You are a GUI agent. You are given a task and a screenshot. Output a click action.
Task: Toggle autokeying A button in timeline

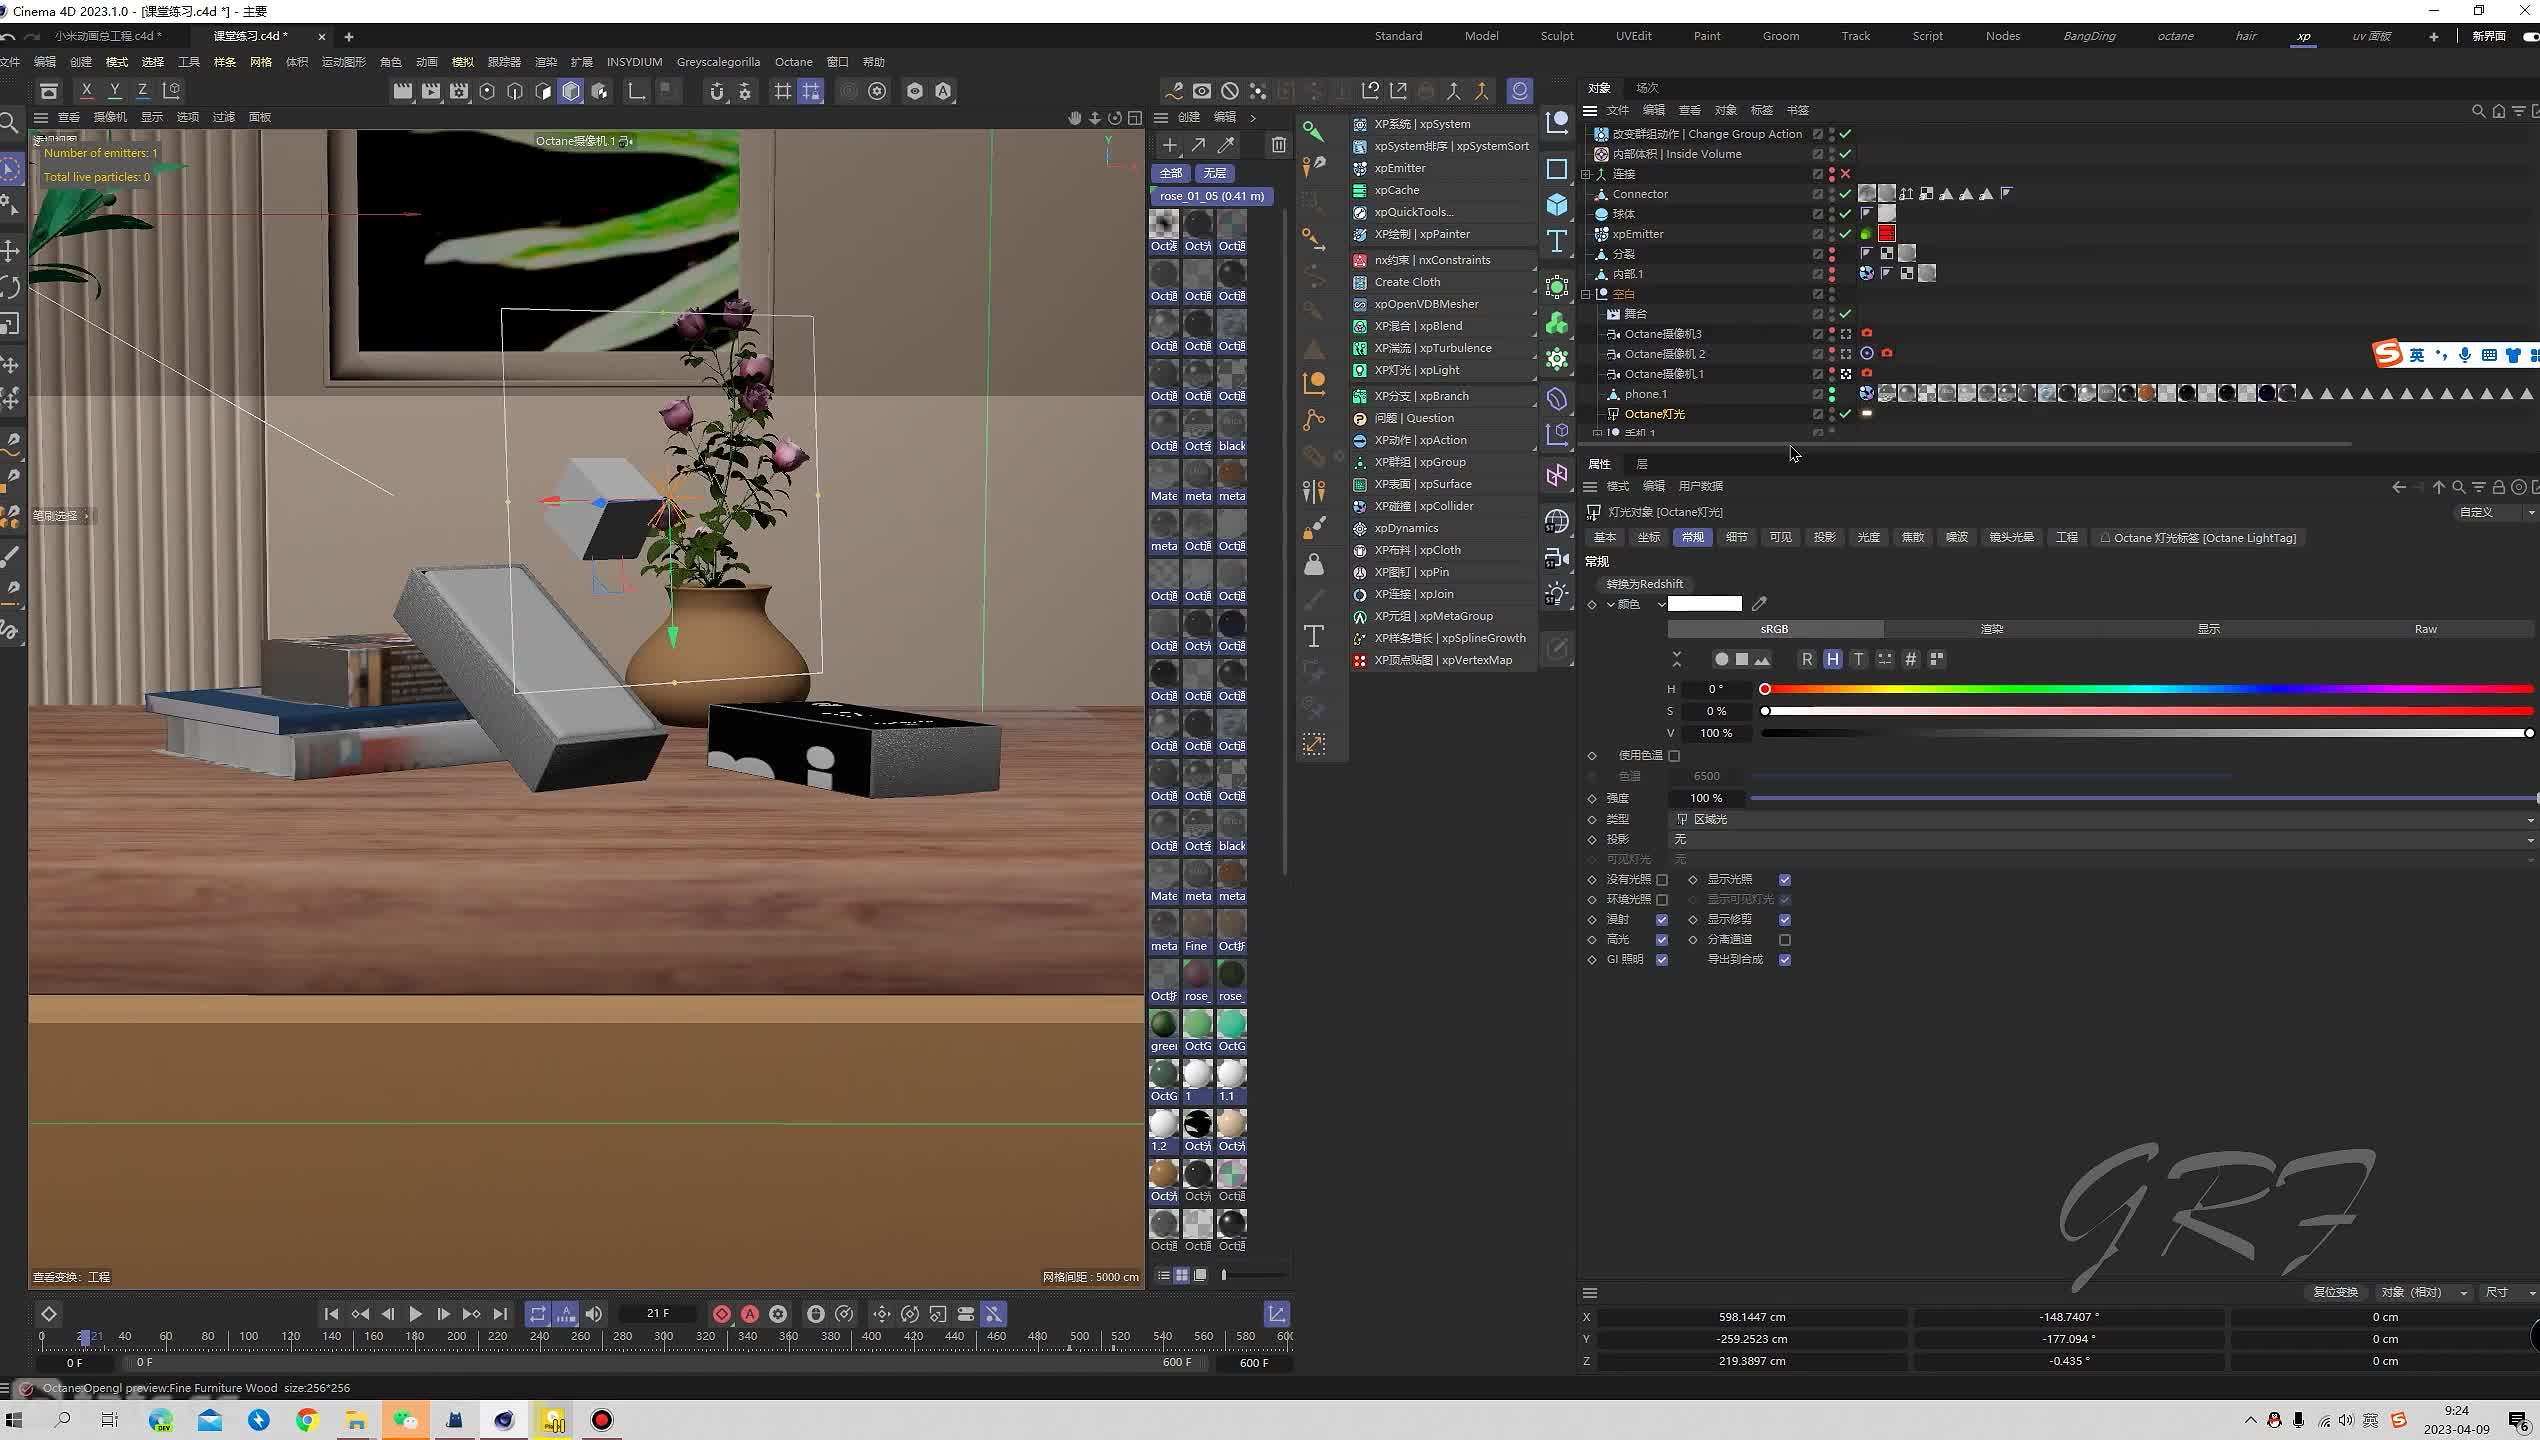coord(750,1314)
